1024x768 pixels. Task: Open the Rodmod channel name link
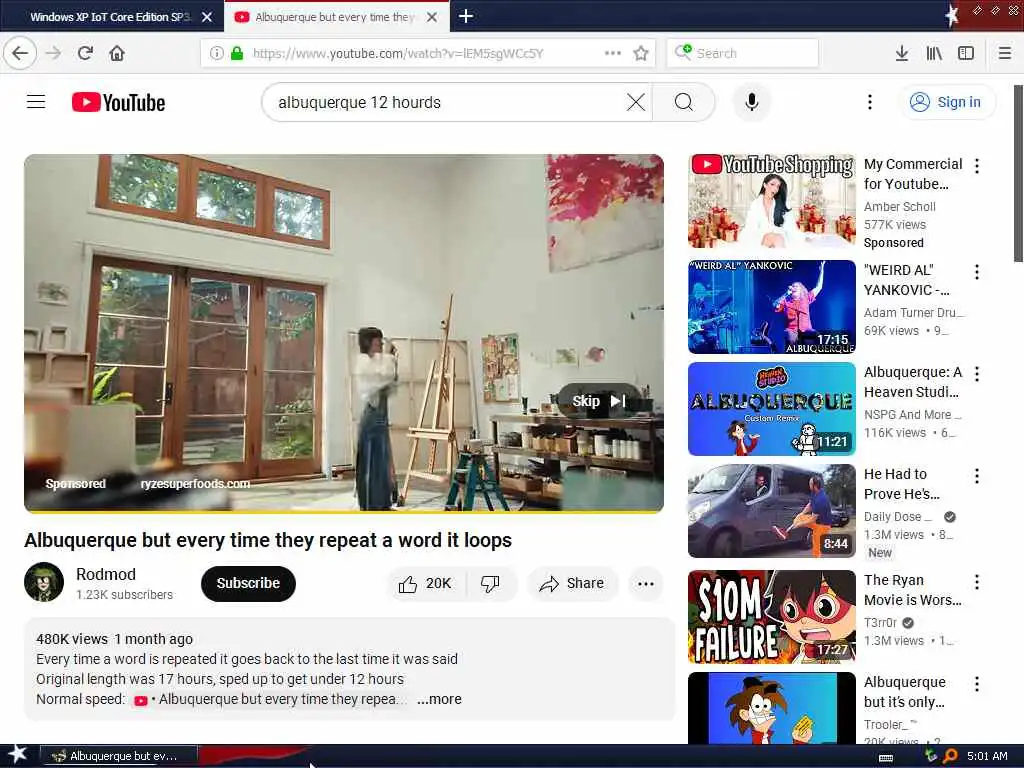point(106,574)
